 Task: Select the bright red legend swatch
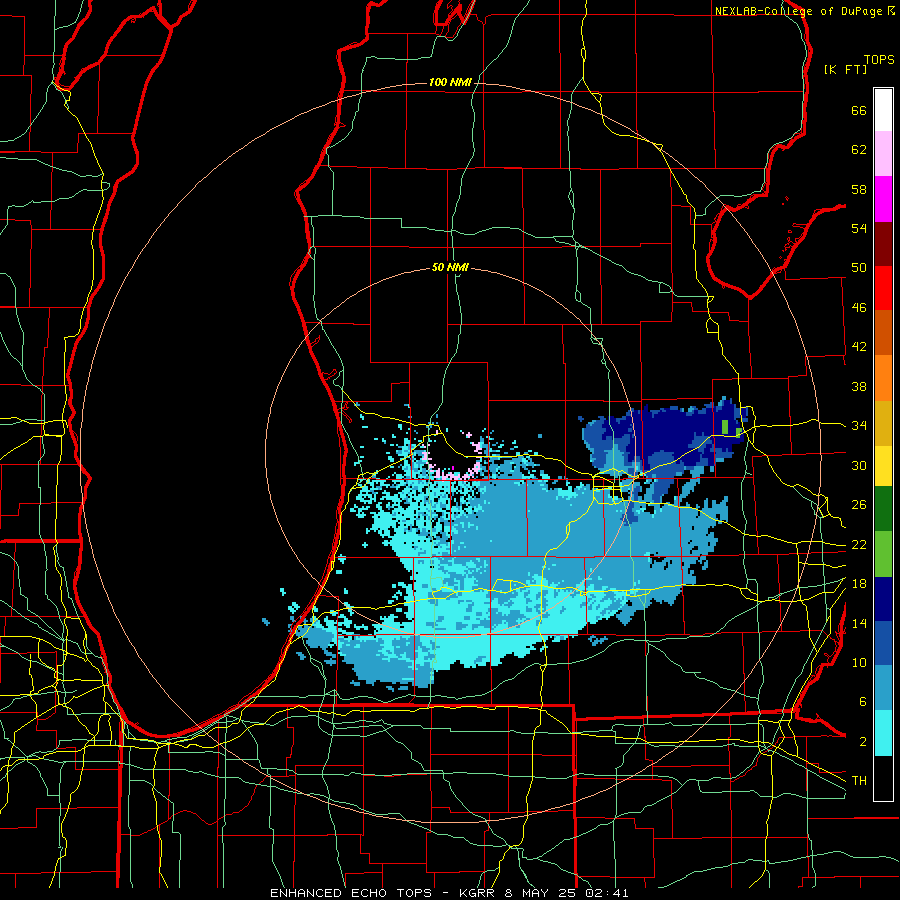pos(883,288)
